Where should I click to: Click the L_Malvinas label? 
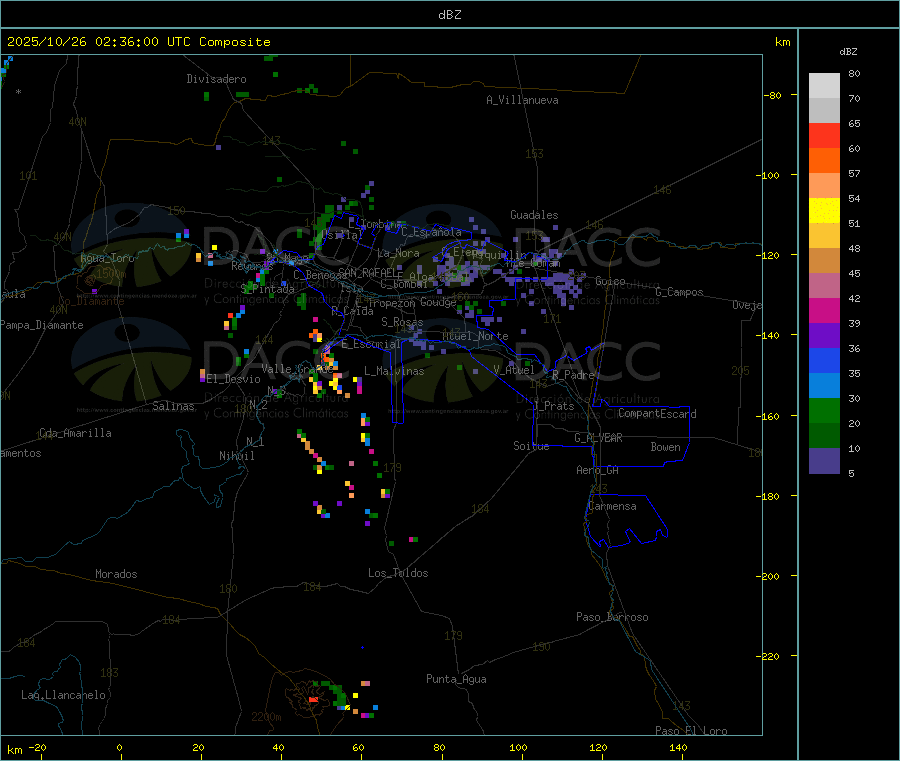(x=394, y=371)
